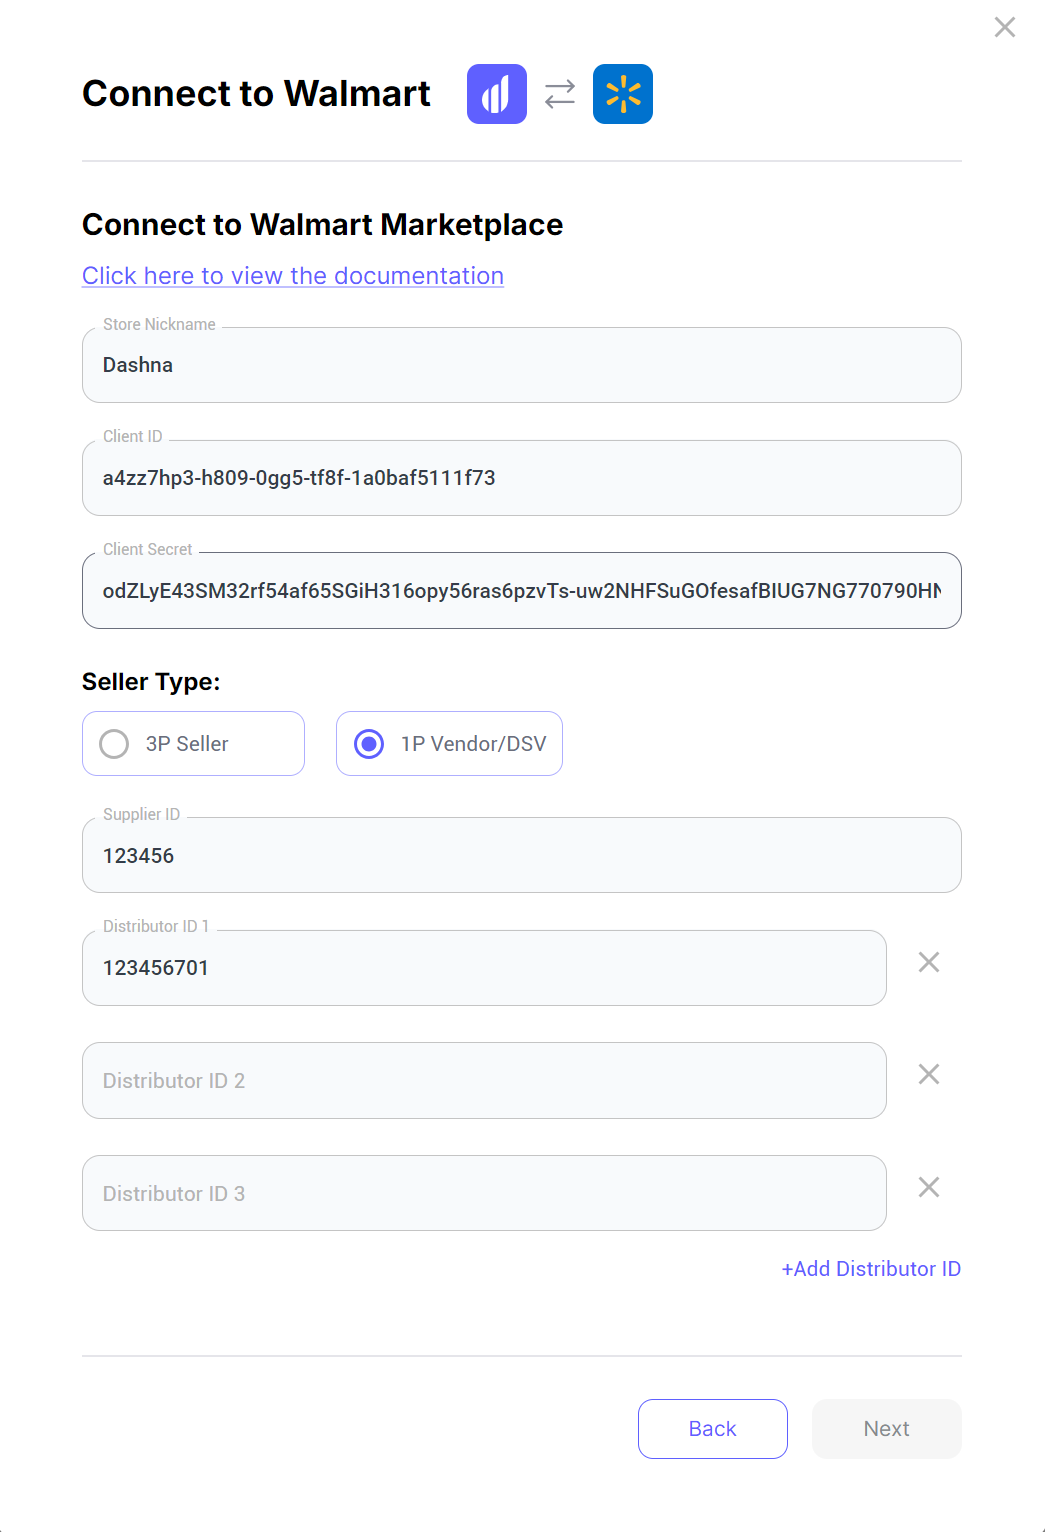Click into the Client ID field
Screen dimensions: 1045x1532
tap(521, 479)
